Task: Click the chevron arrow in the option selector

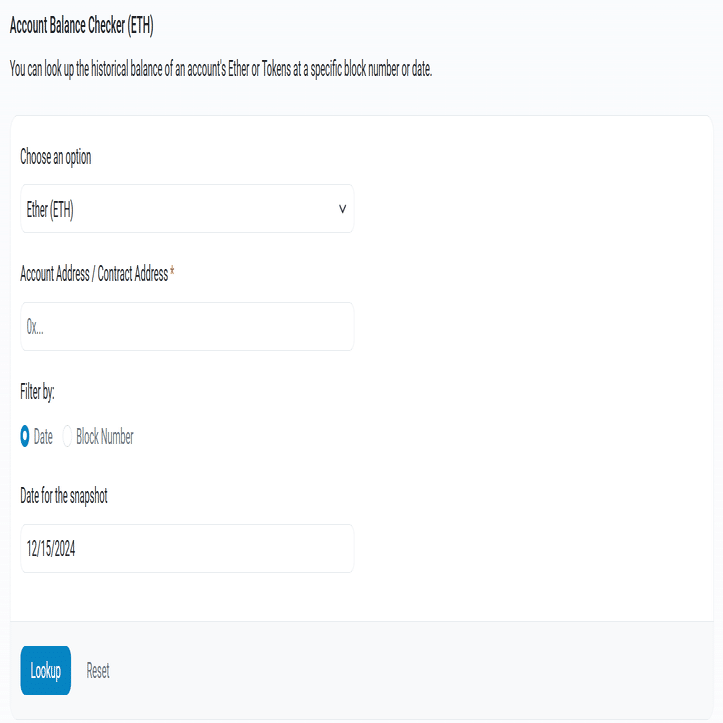Action: coord(342,209)
